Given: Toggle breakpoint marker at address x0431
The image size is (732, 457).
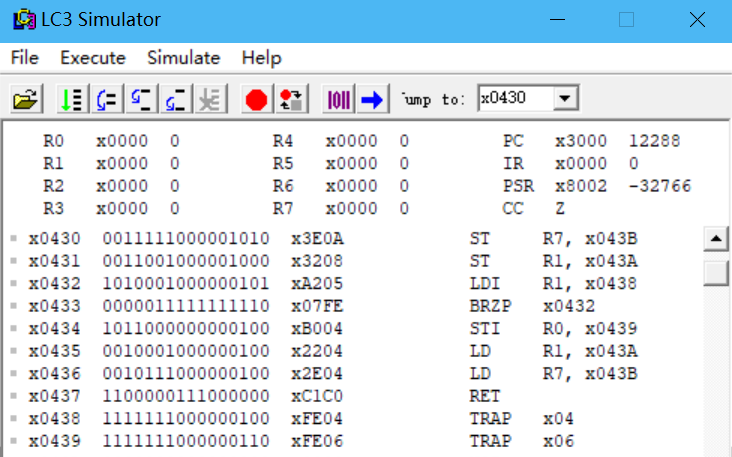Looking at the screenshot, I should pyautogui.click(x=14, y=261).
